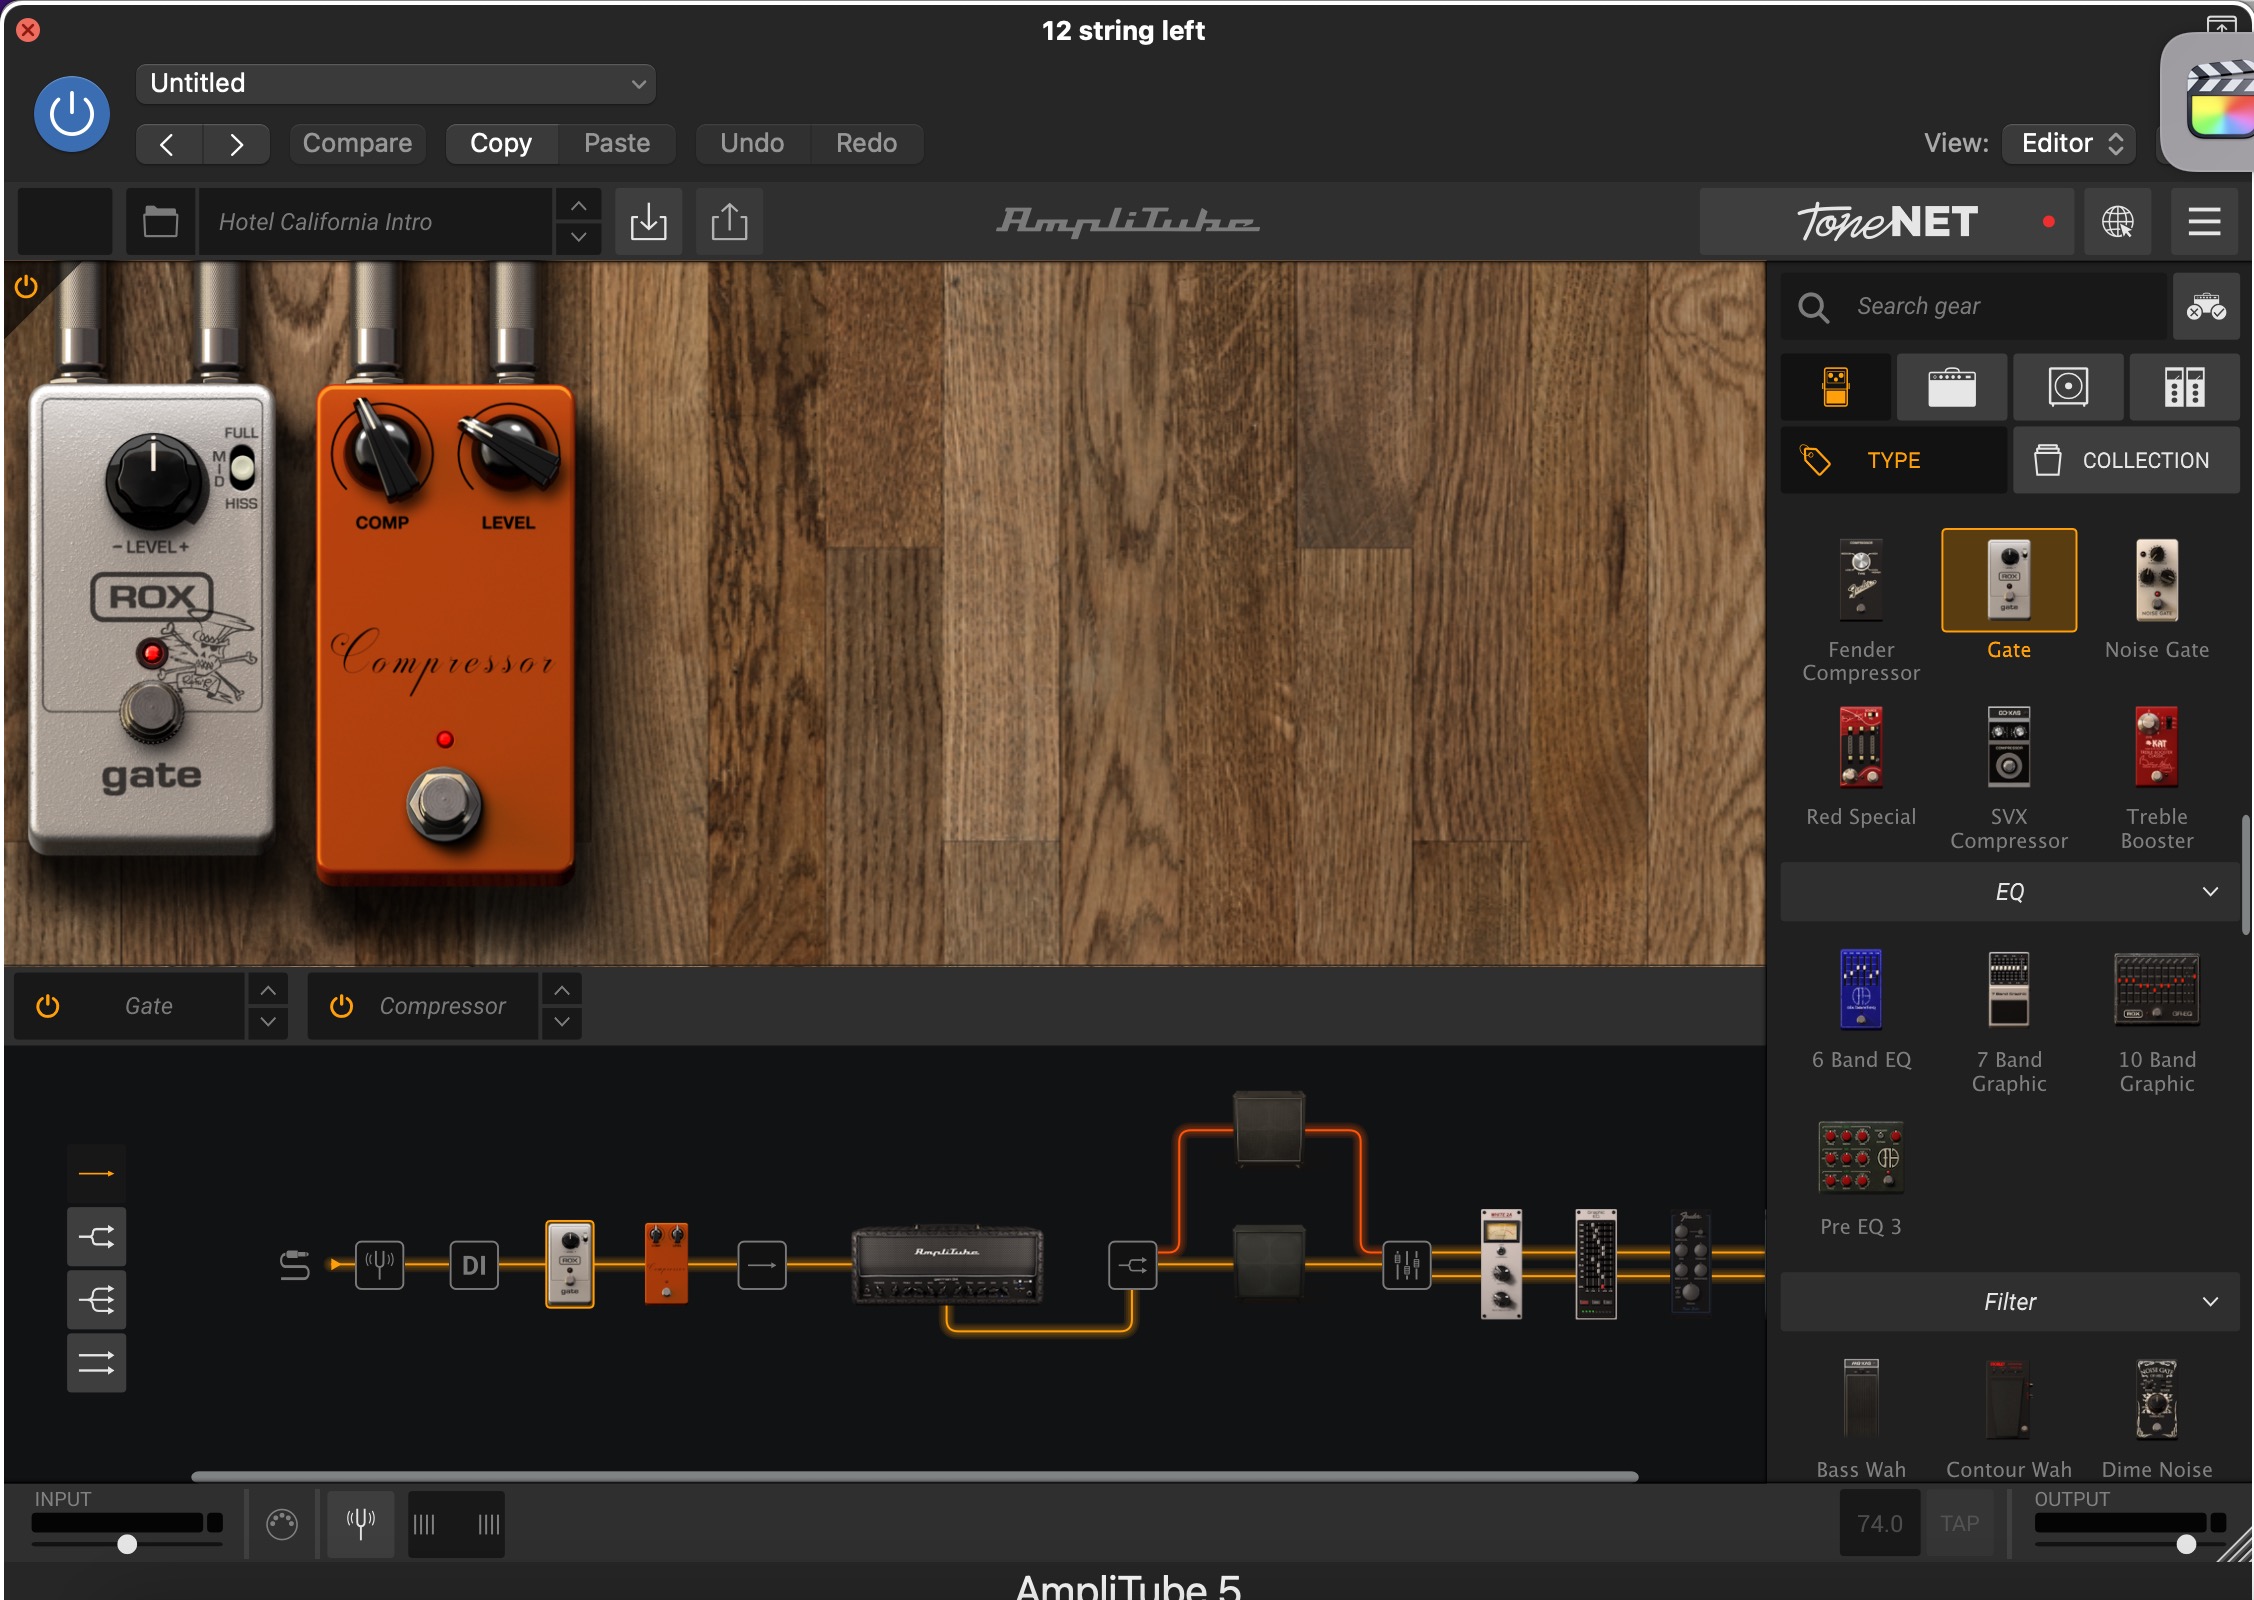This screenshot has height=1600, width=2254.
Task: Click the circular preferences icon in bottom bar
Action: (x=282, y=1524)
